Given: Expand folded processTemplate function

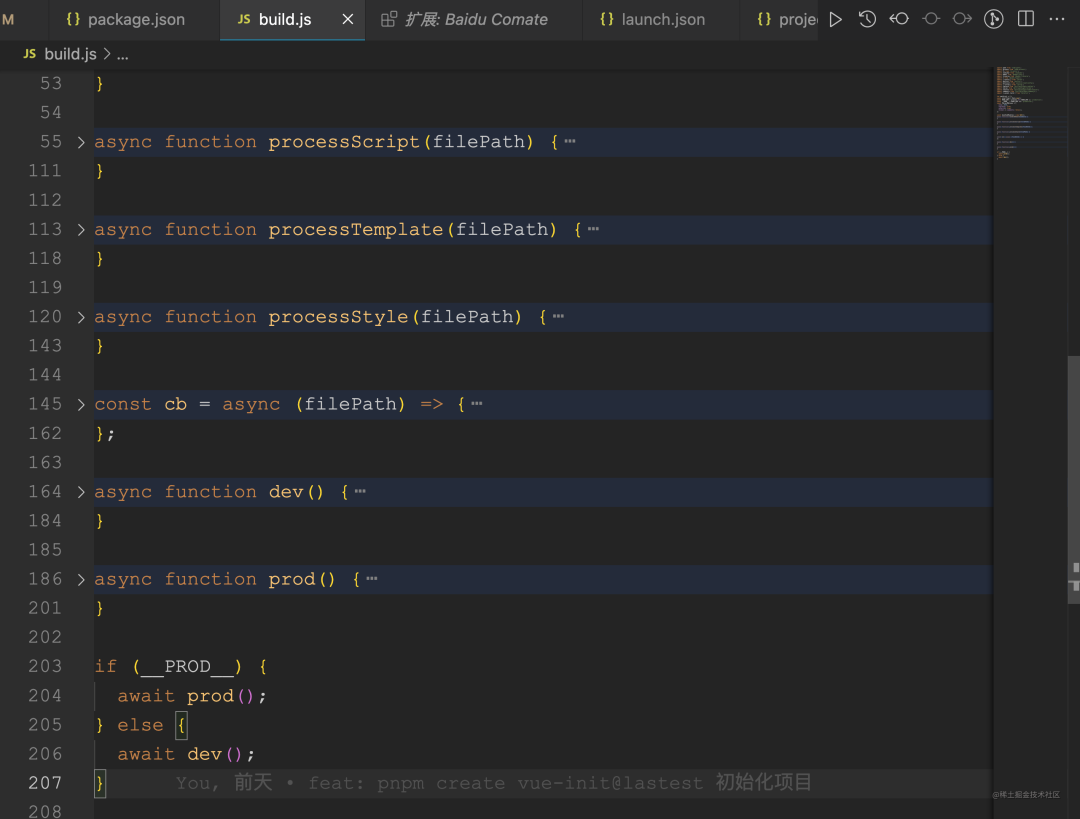Looking at the screenshot, I should tap(81, 229).
